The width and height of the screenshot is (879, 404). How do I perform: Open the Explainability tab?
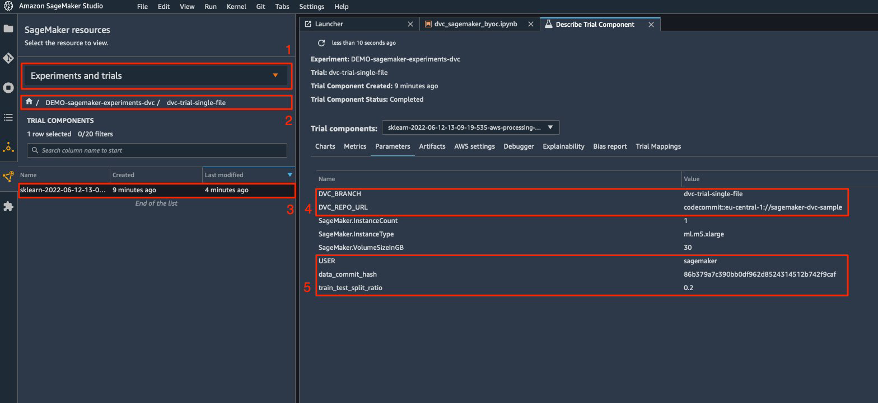coord(563,146)
